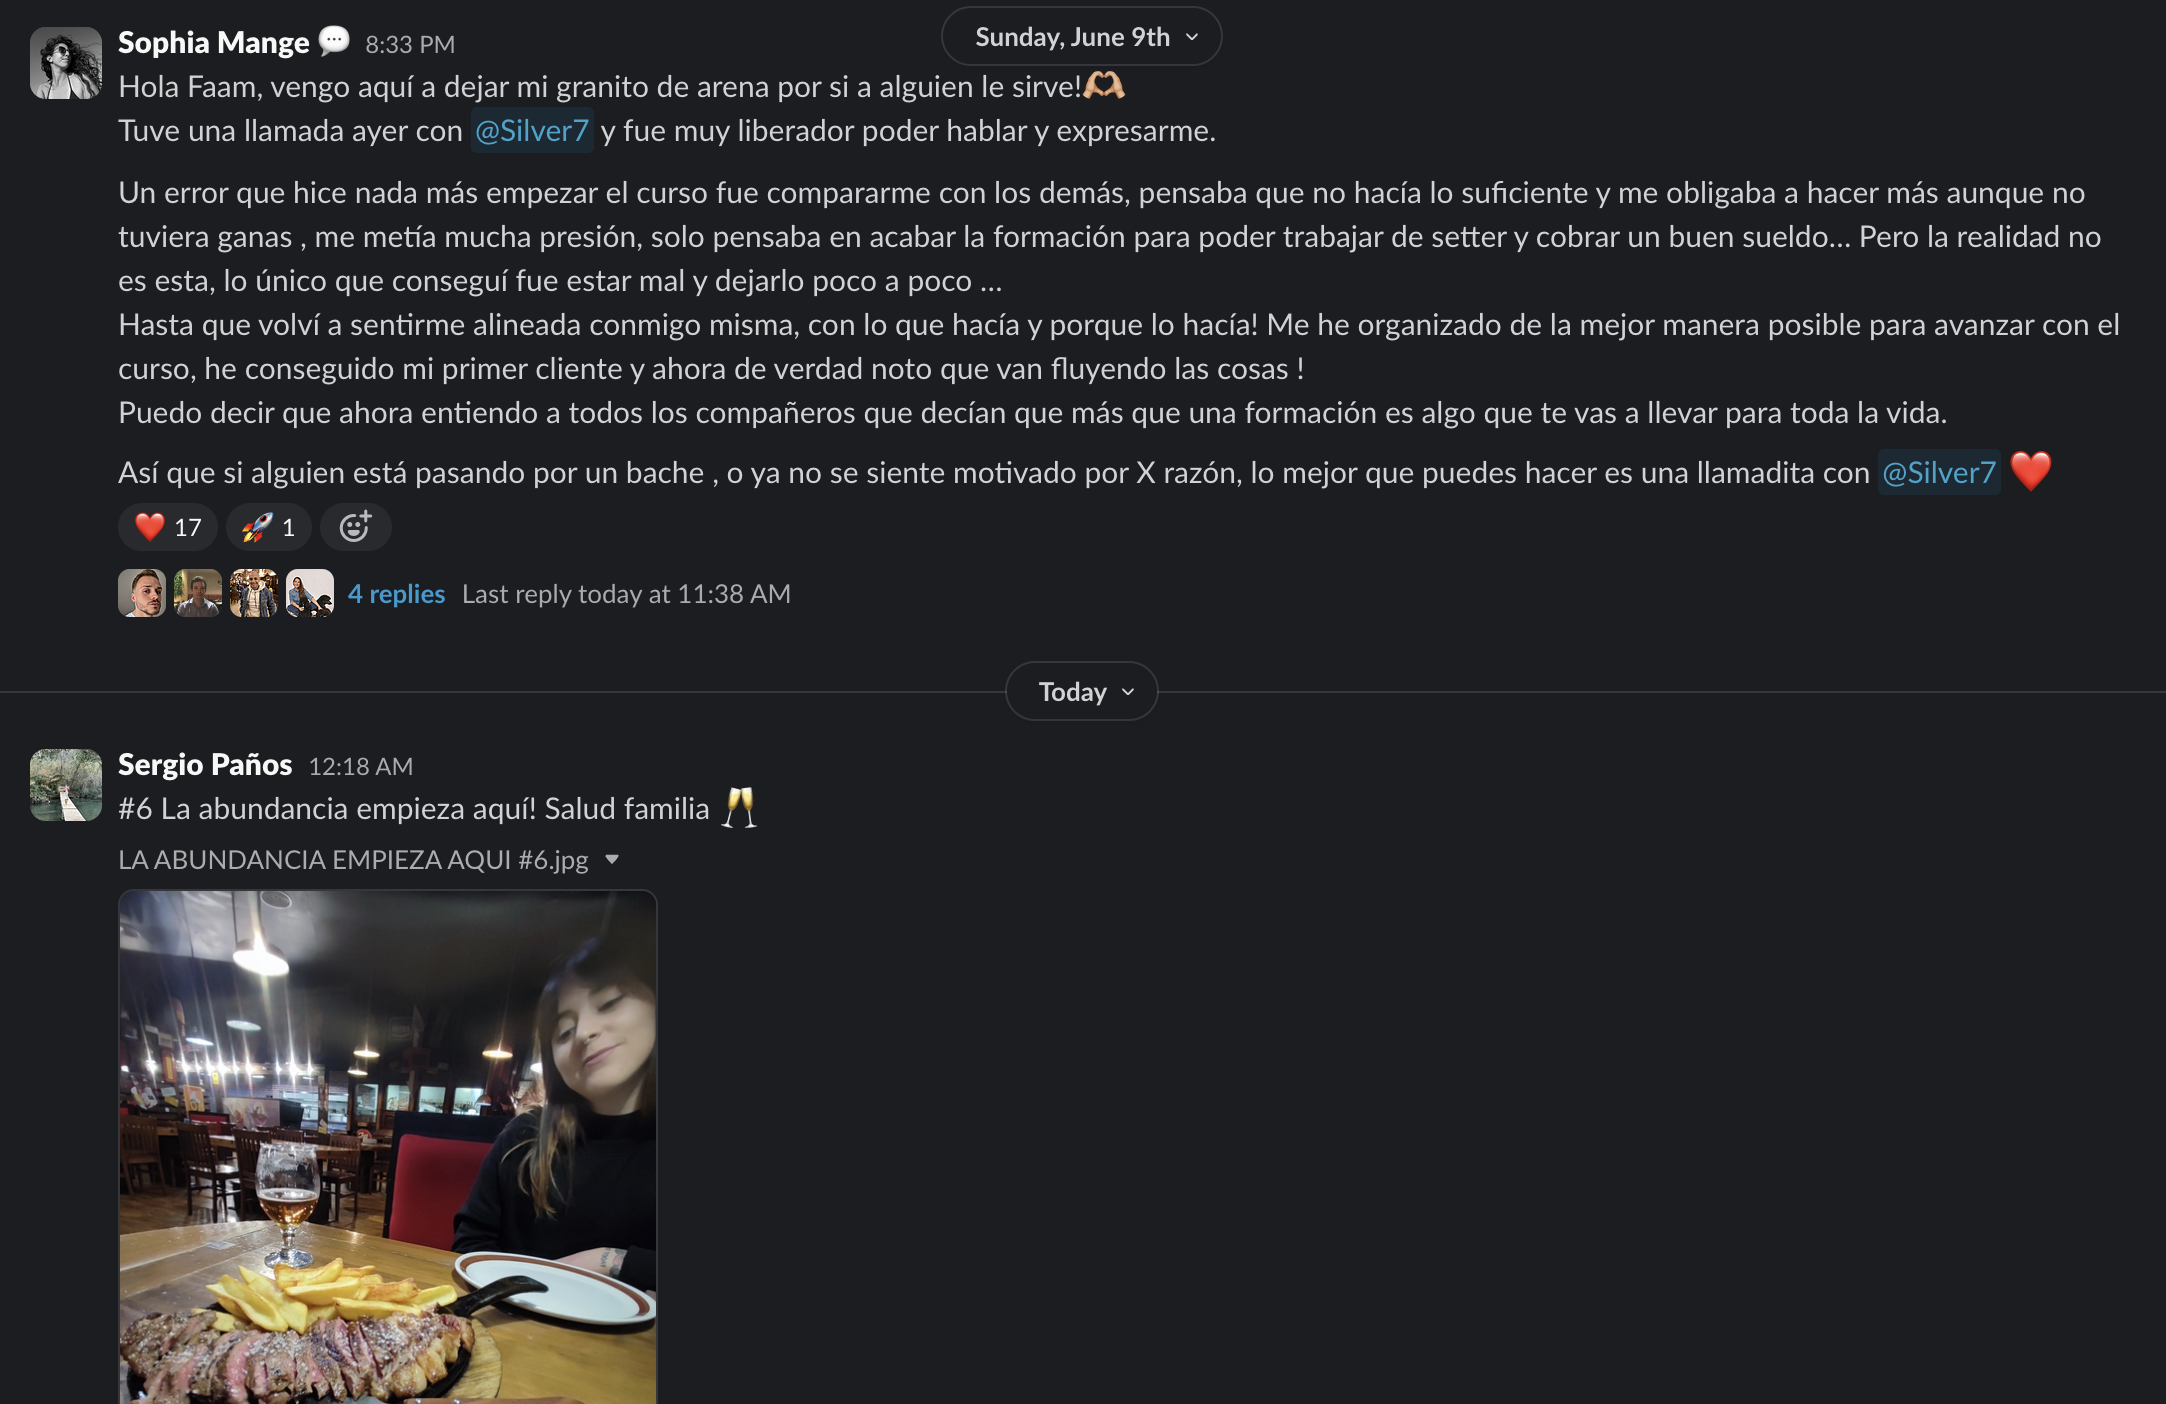Click the third replier's avatar in thread
Viewport: 2166px width, 1404px height.
coord(254,593)
